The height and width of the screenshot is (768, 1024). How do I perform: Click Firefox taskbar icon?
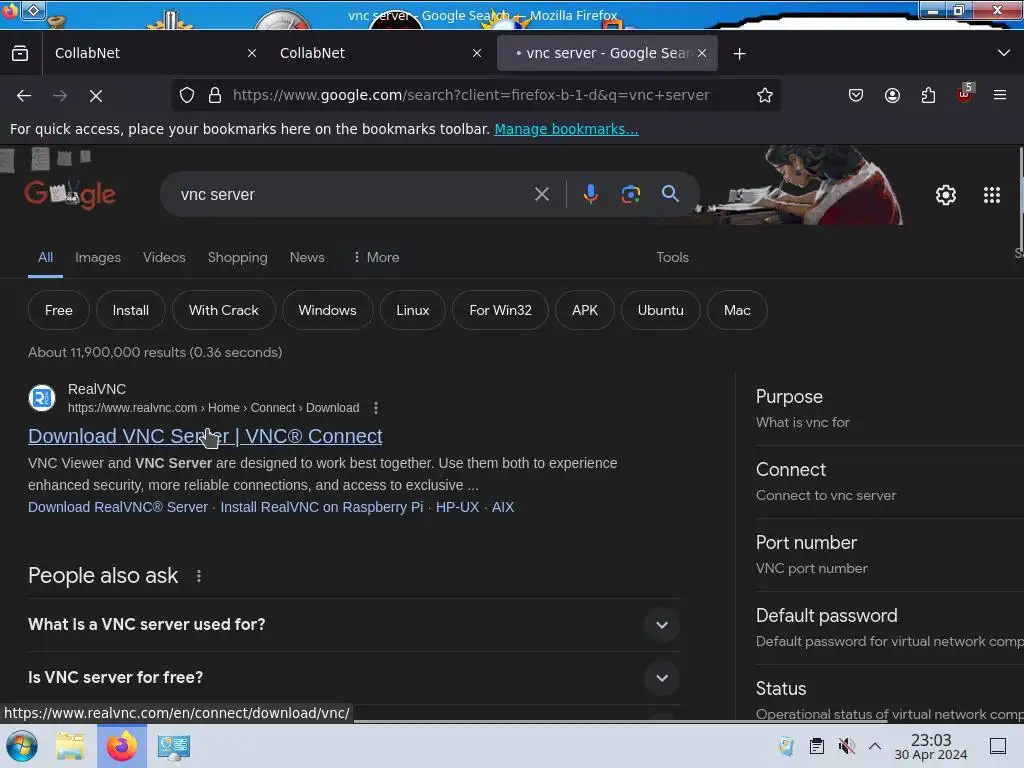pyautogui.click(x=122, y=746)
